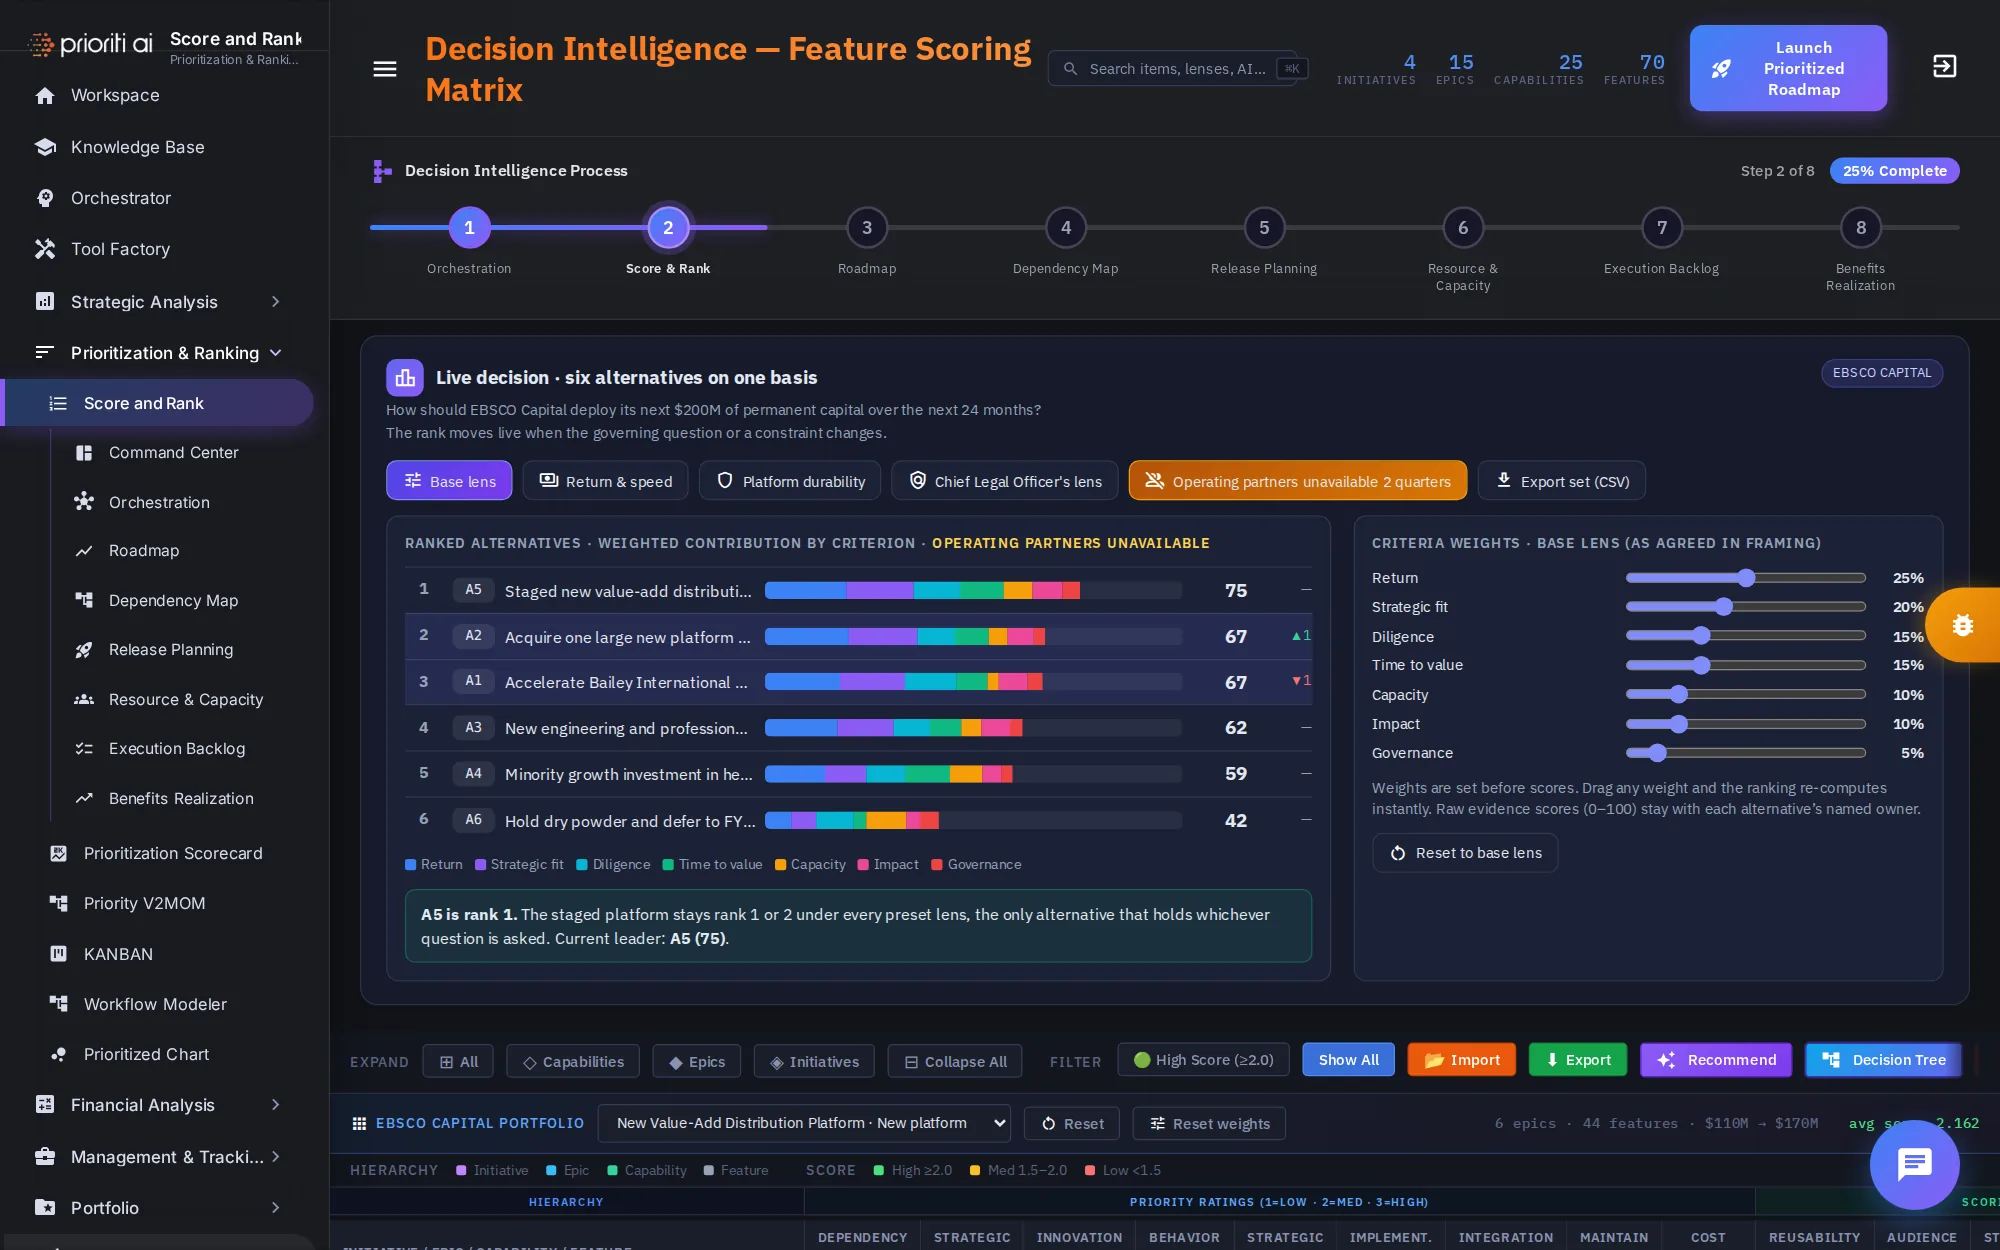This screenshot has width=2000, height=1250.
Task: Expand the Management & Tracking section
Action: point(276,1157)
